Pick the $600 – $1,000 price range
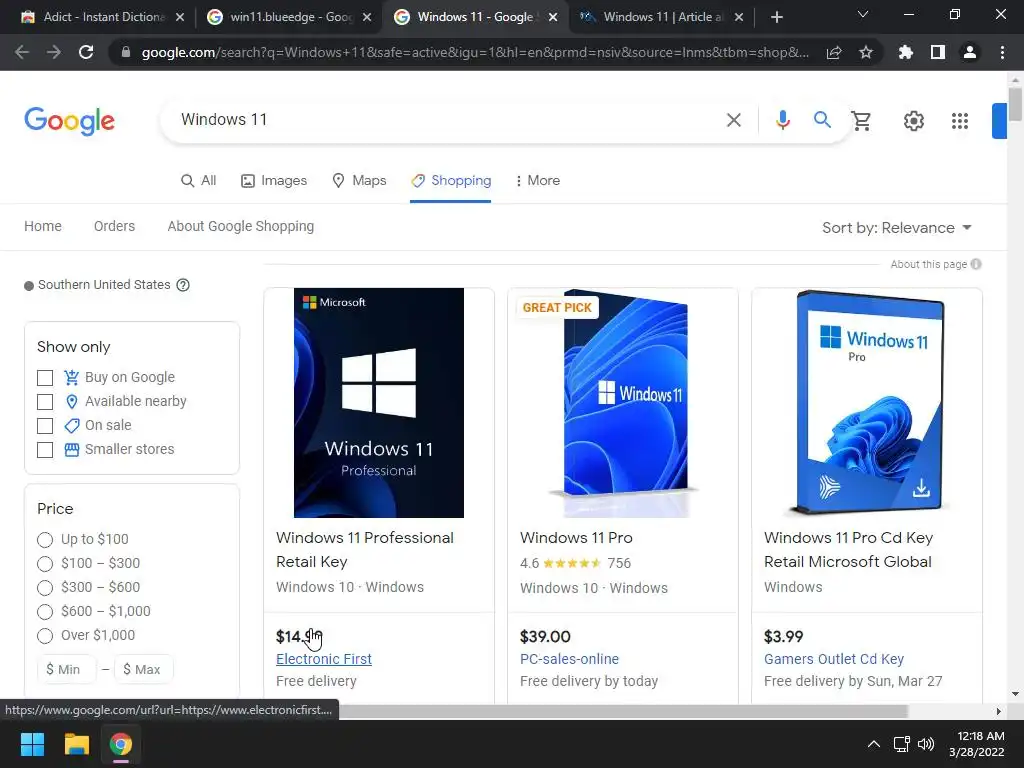This screenshot has width=1024, height=768. point(45,612)
